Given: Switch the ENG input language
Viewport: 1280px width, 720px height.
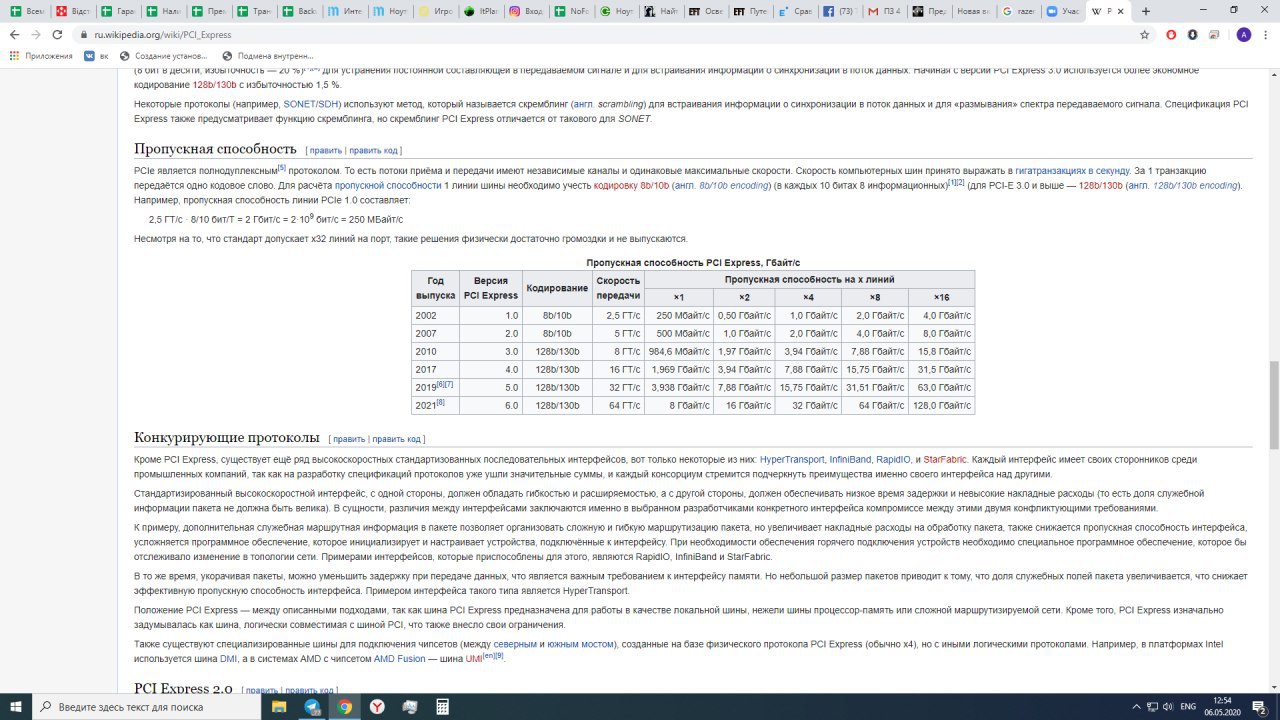Looking at the screenshot, I should pos(1189,706).
